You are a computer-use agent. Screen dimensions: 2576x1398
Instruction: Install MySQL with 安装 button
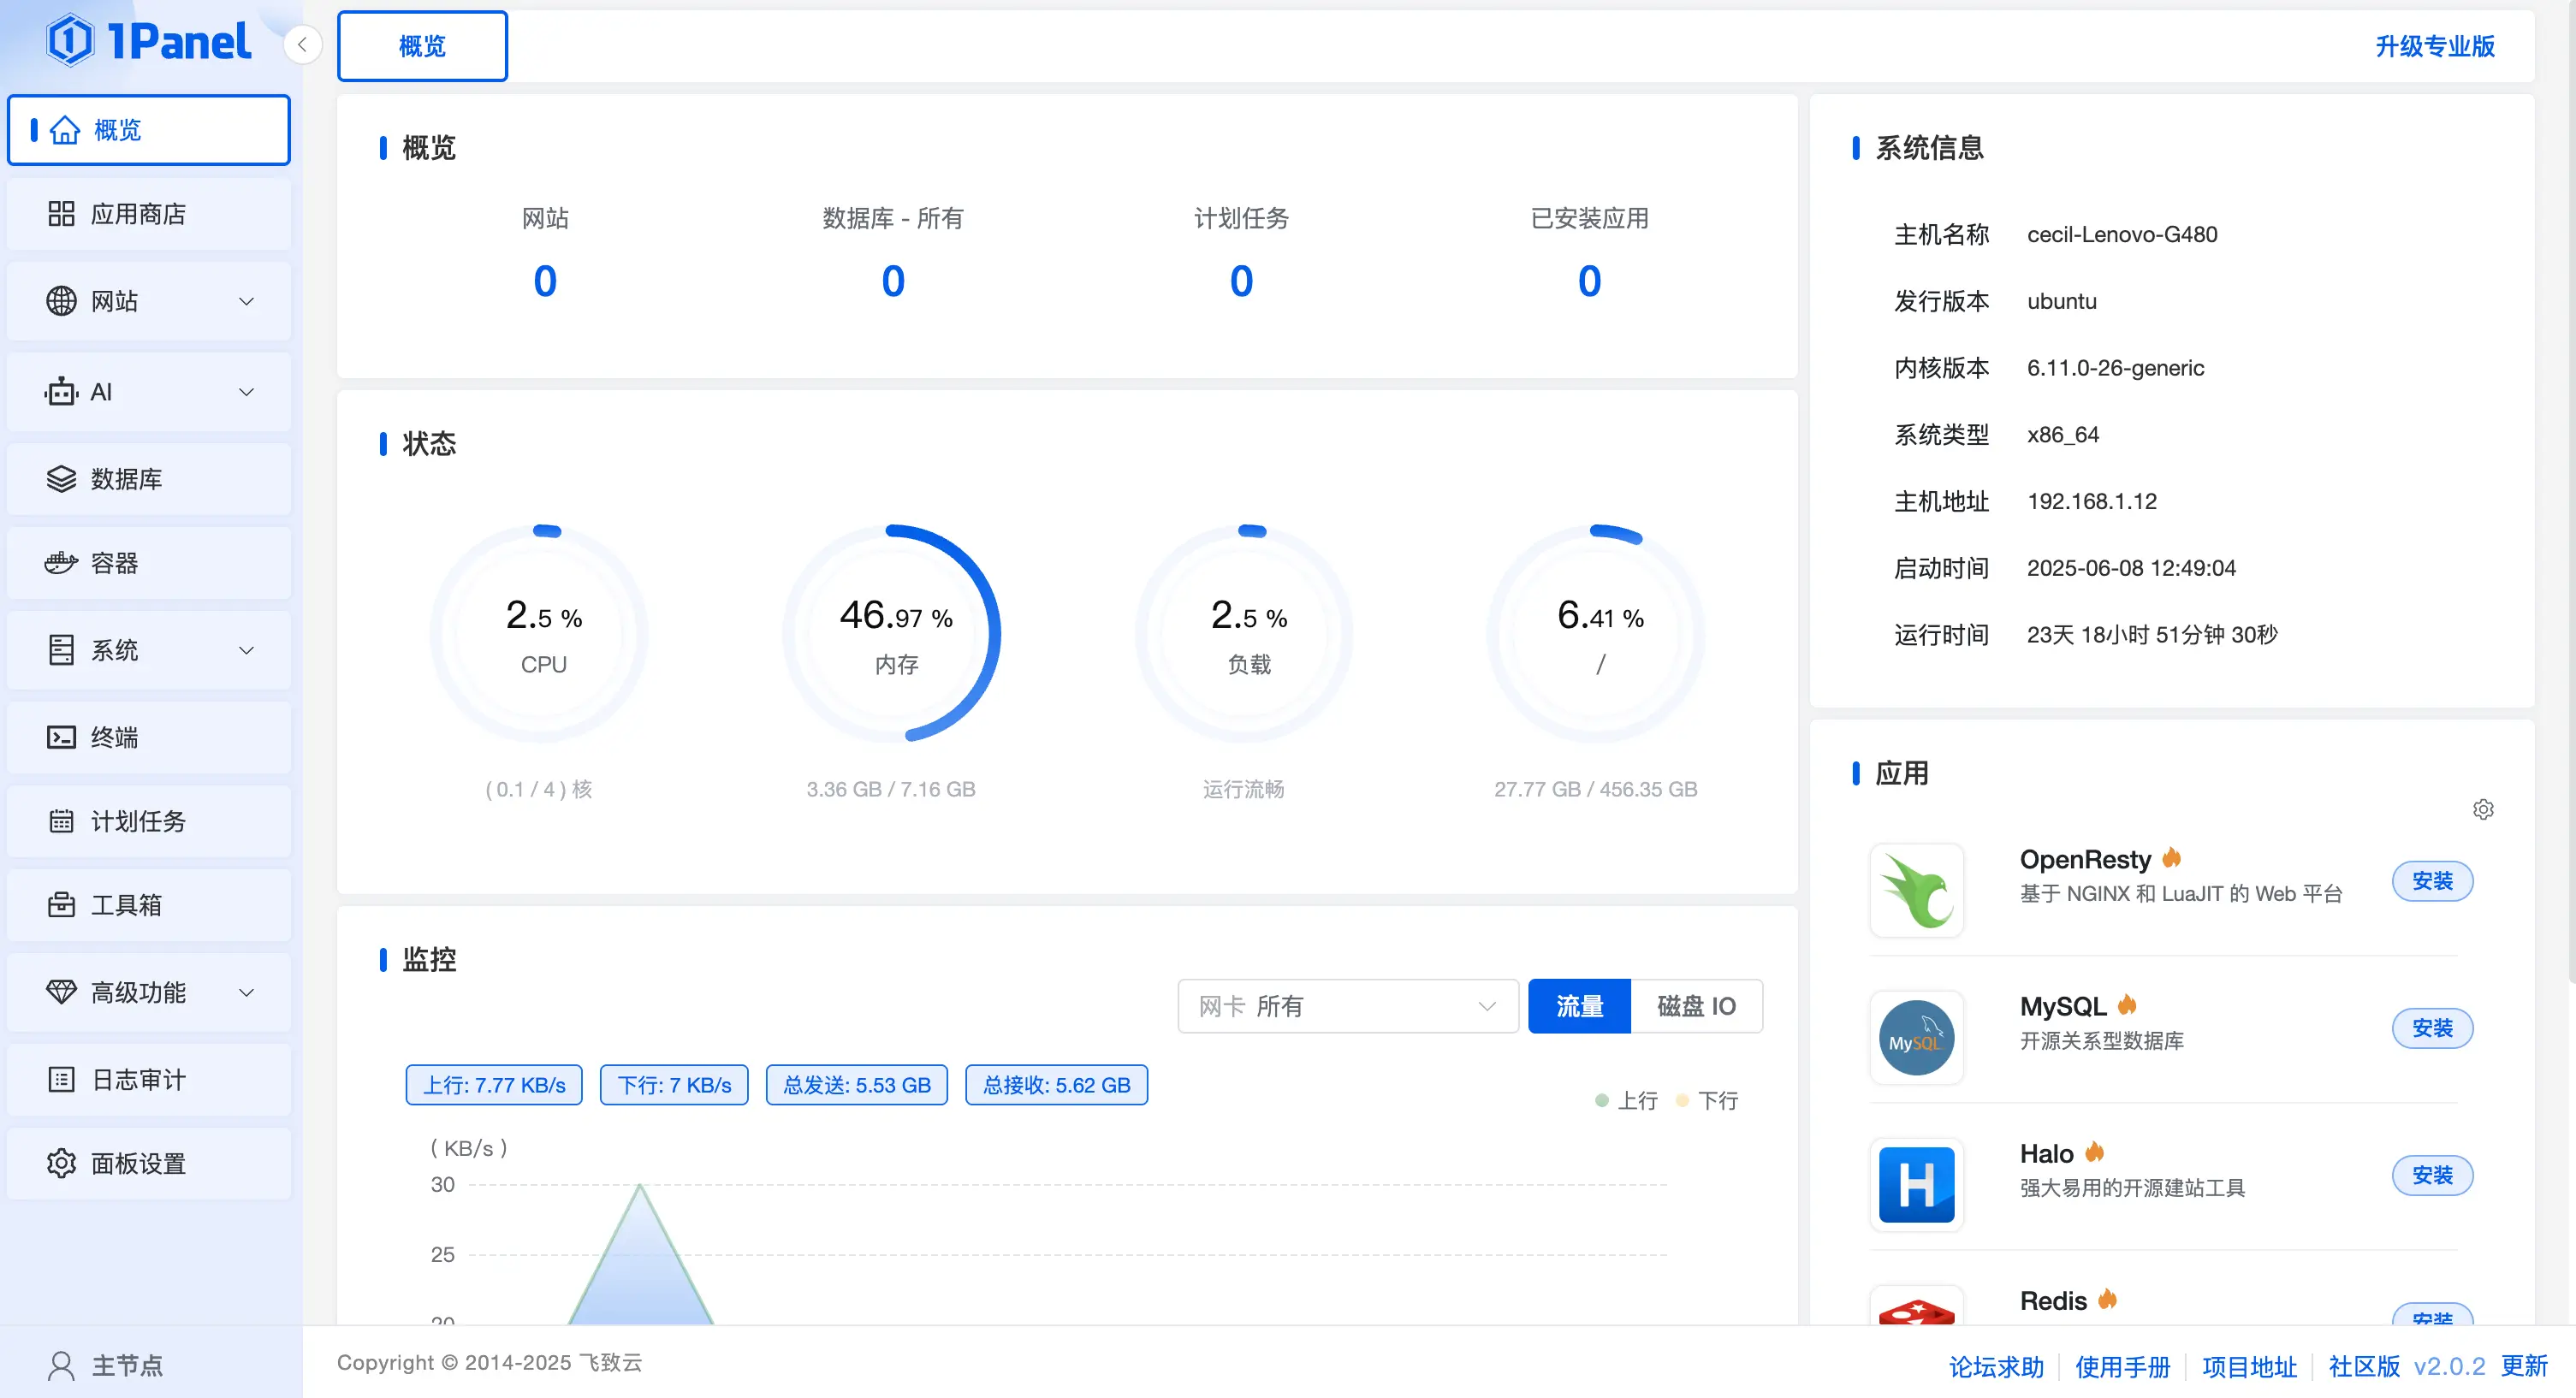2432,1028
